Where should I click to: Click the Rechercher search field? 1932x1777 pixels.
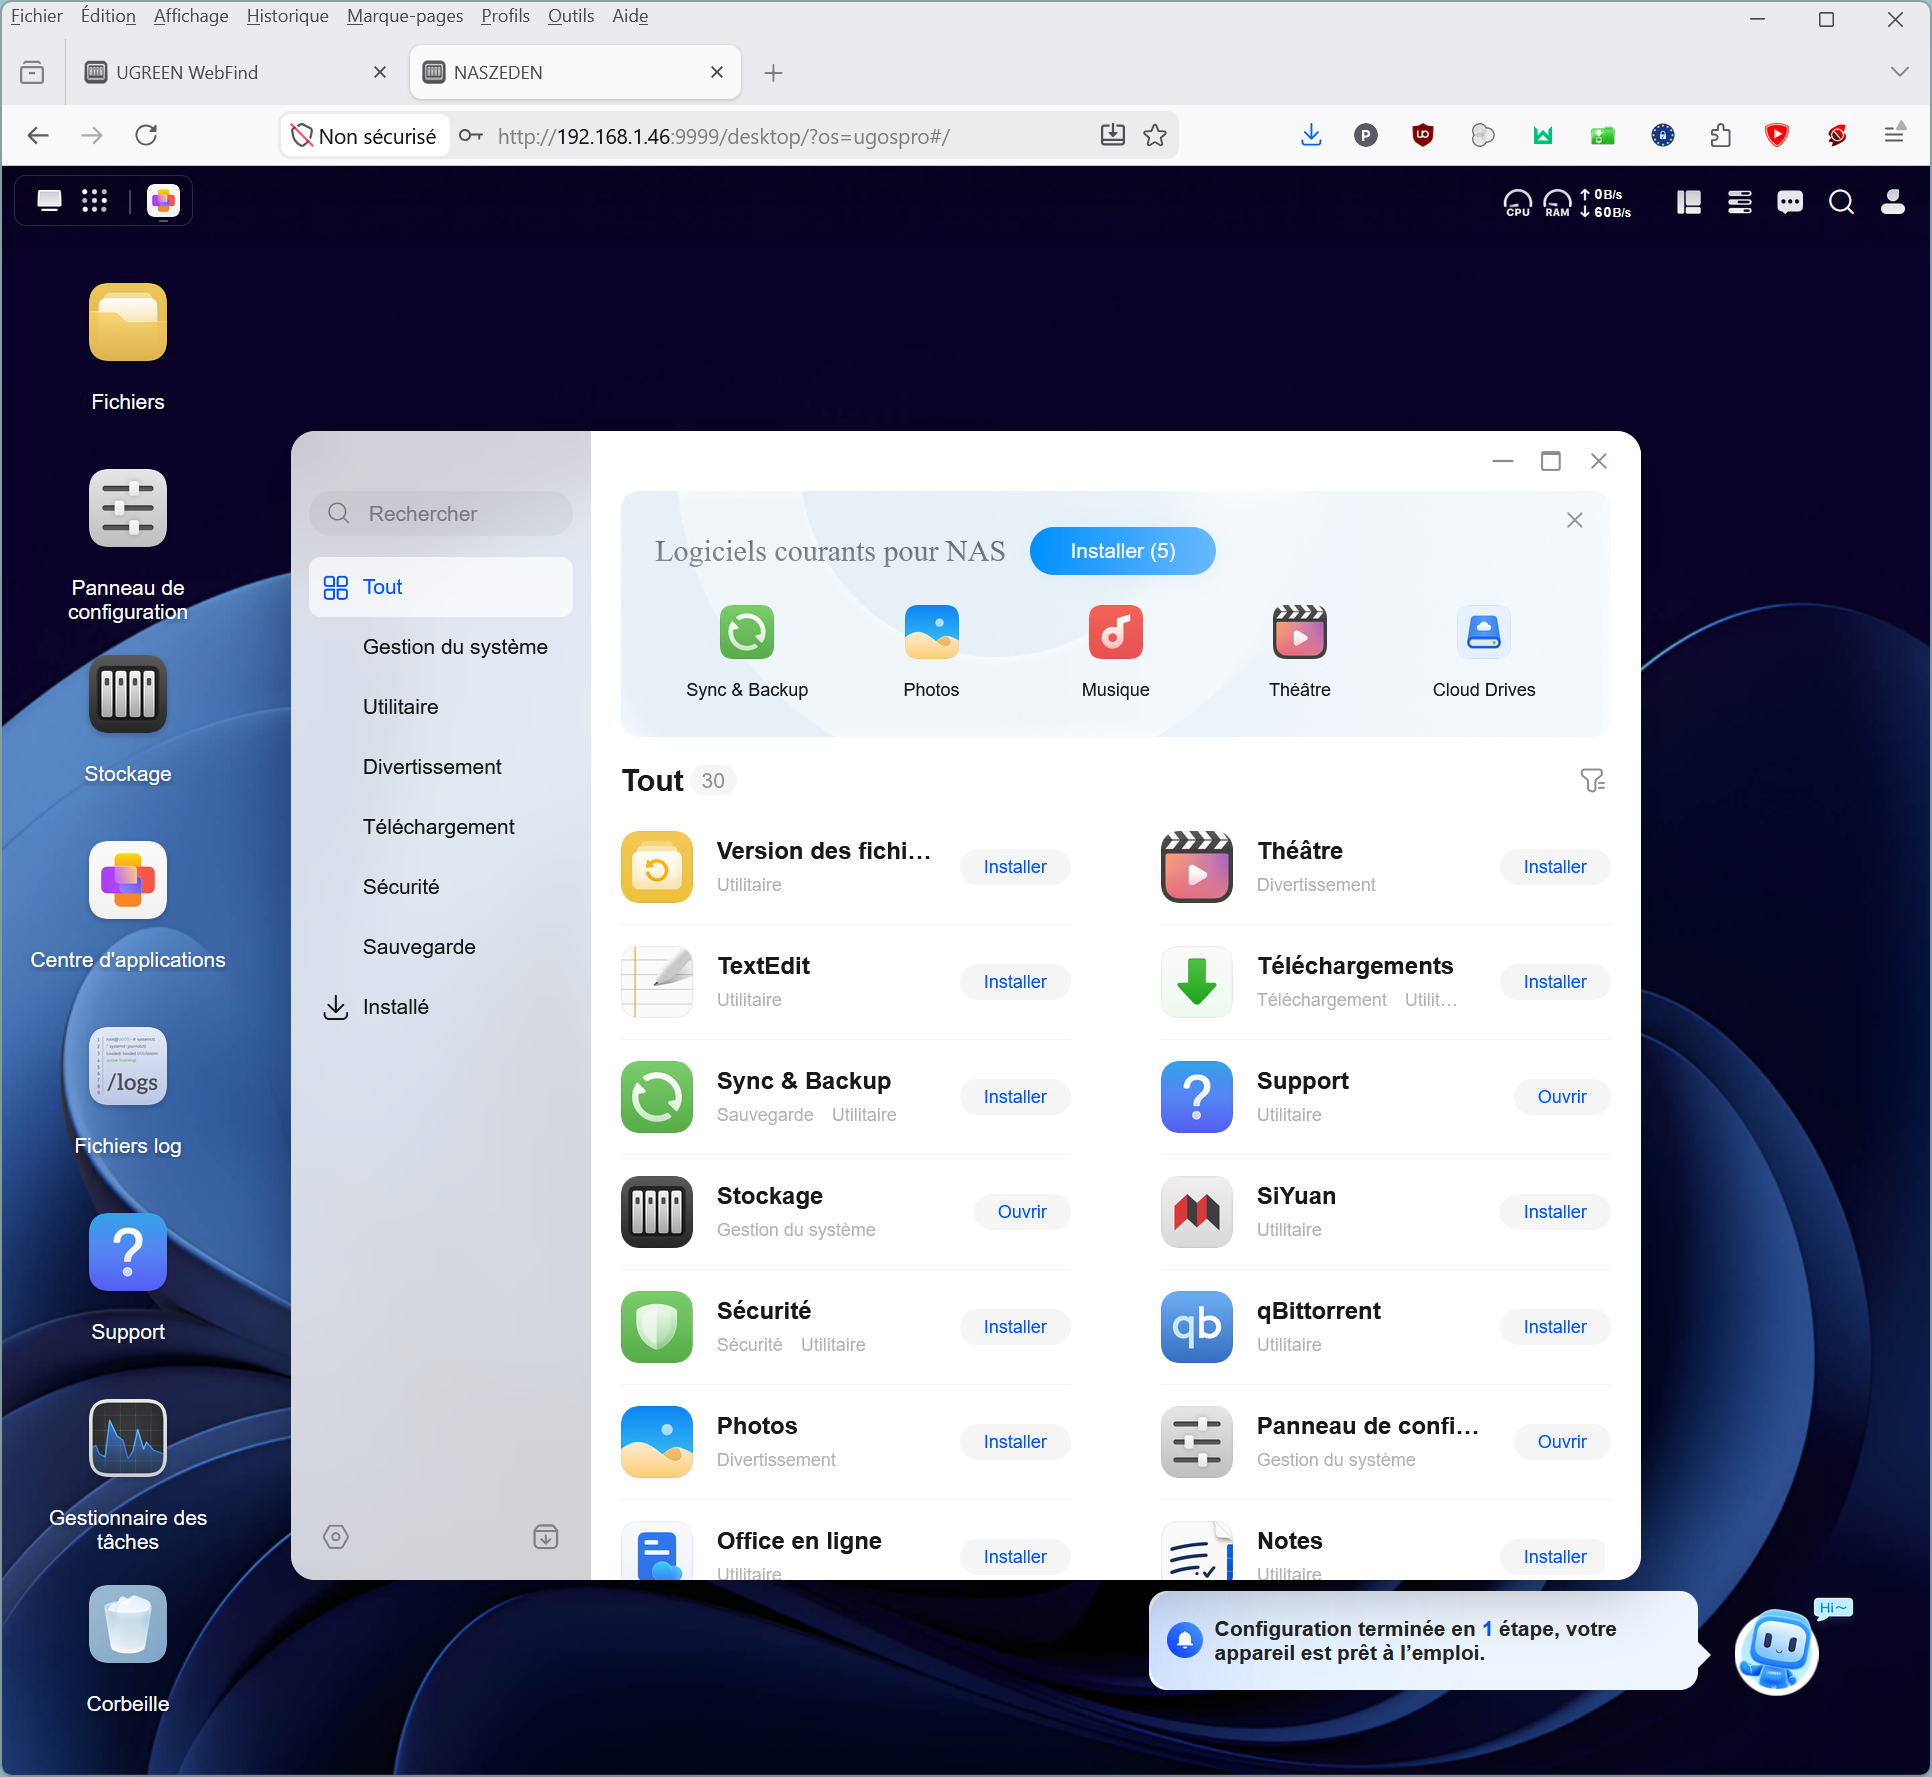coord(441,513)
